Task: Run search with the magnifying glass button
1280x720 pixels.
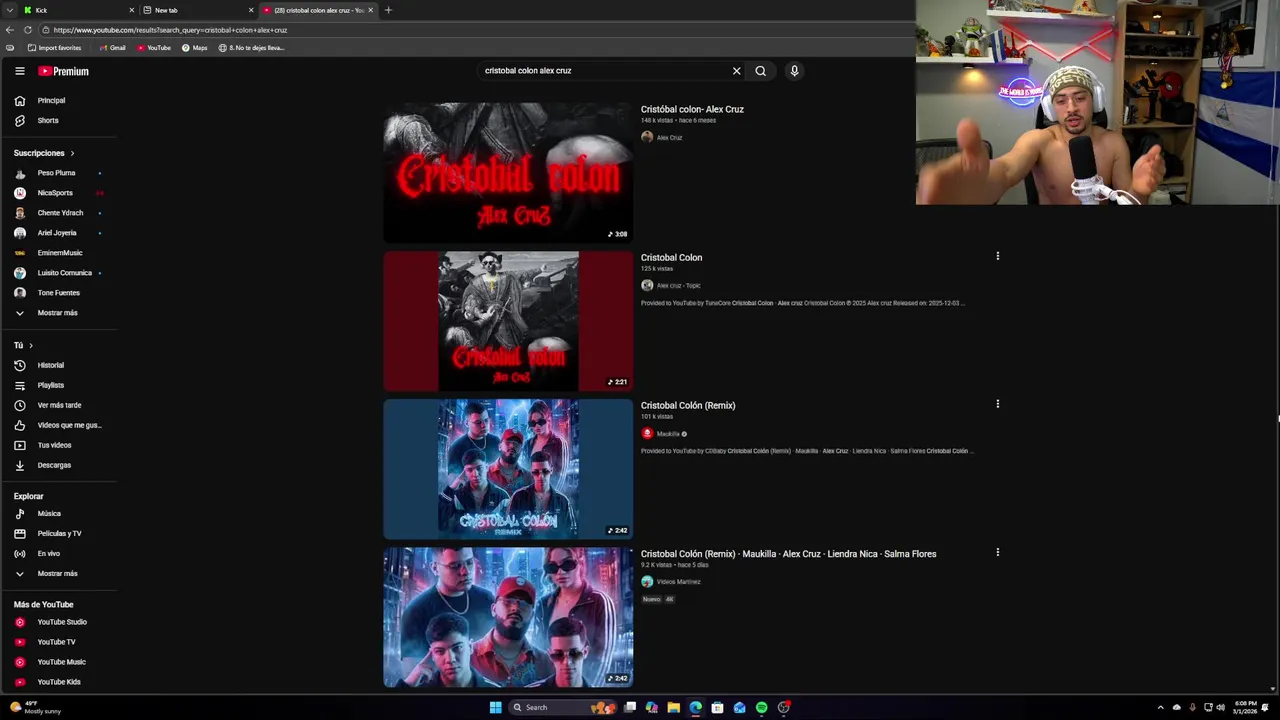Action: 761,71
